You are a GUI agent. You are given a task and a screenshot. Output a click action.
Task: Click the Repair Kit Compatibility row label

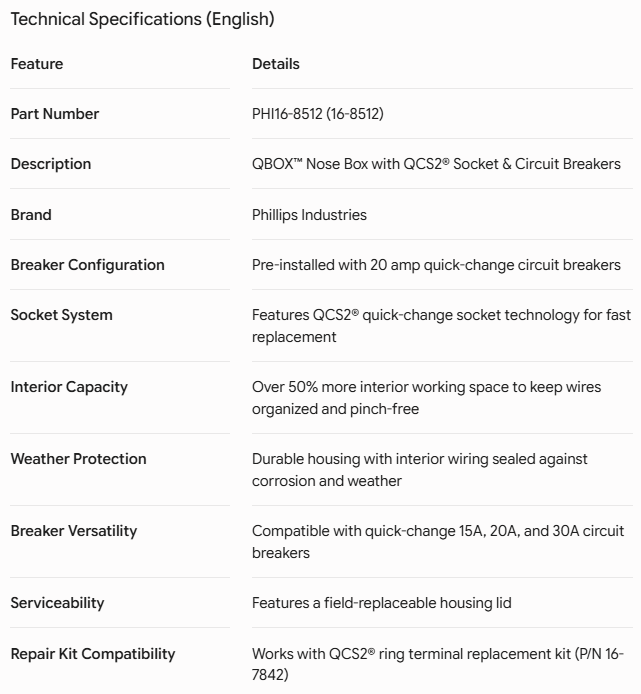[93, 654]
